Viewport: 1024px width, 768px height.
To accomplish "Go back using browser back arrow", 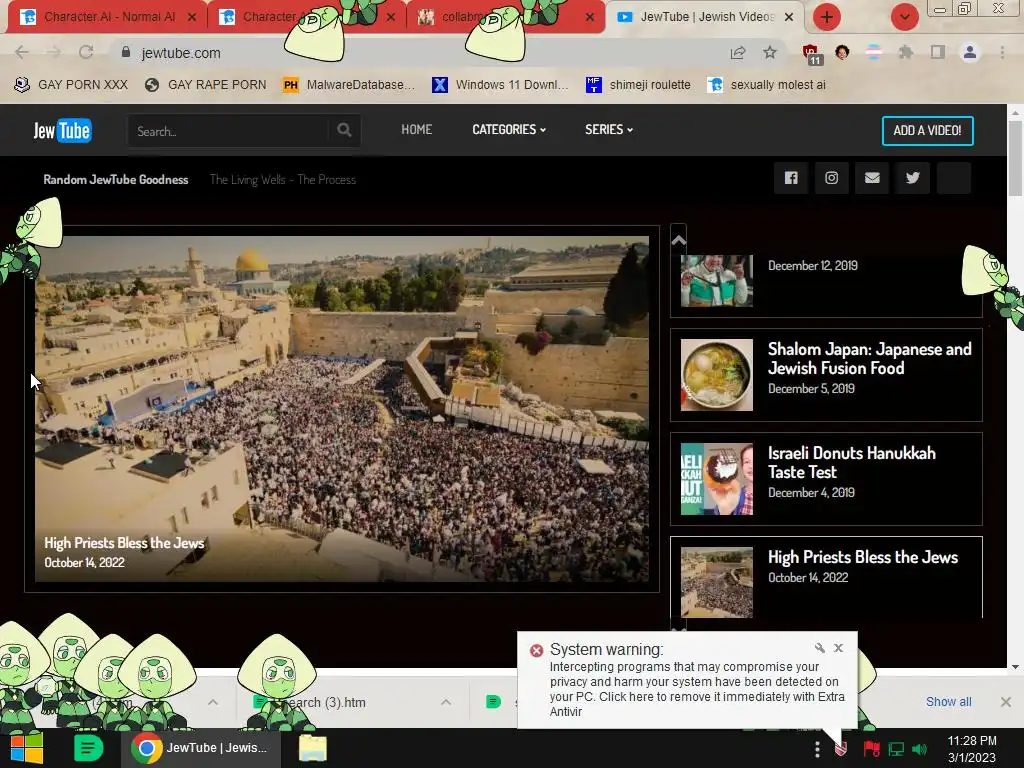I will 22,52.
